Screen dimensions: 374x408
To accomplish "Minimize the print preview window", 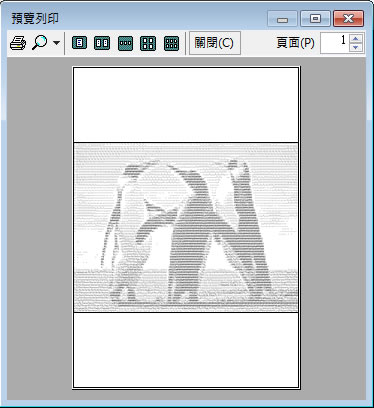I will (x=282, y=18).
